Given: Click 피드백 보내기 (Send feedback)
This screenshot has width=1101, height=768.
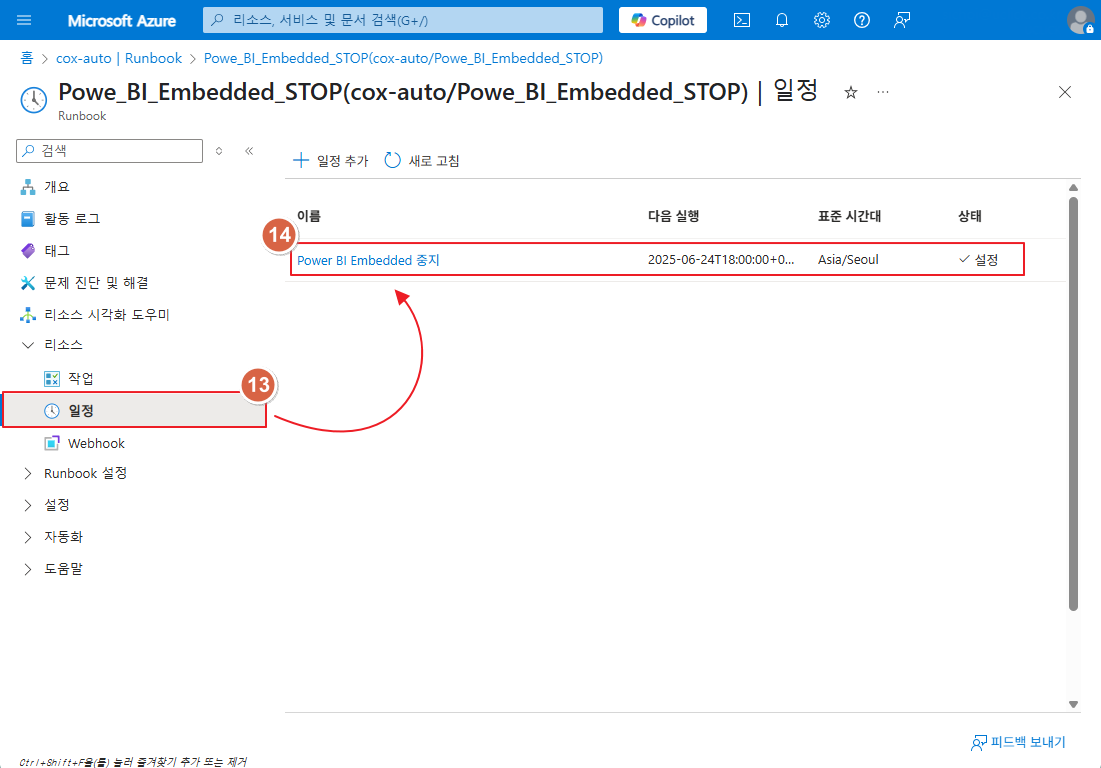Looking at the screenshot, I should [1019, 742].
